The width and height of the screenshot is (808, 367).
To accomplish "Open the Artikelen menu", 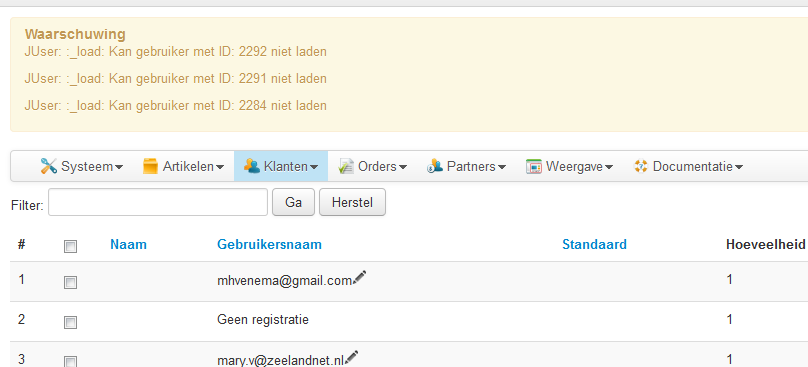I will pos(183,166).
